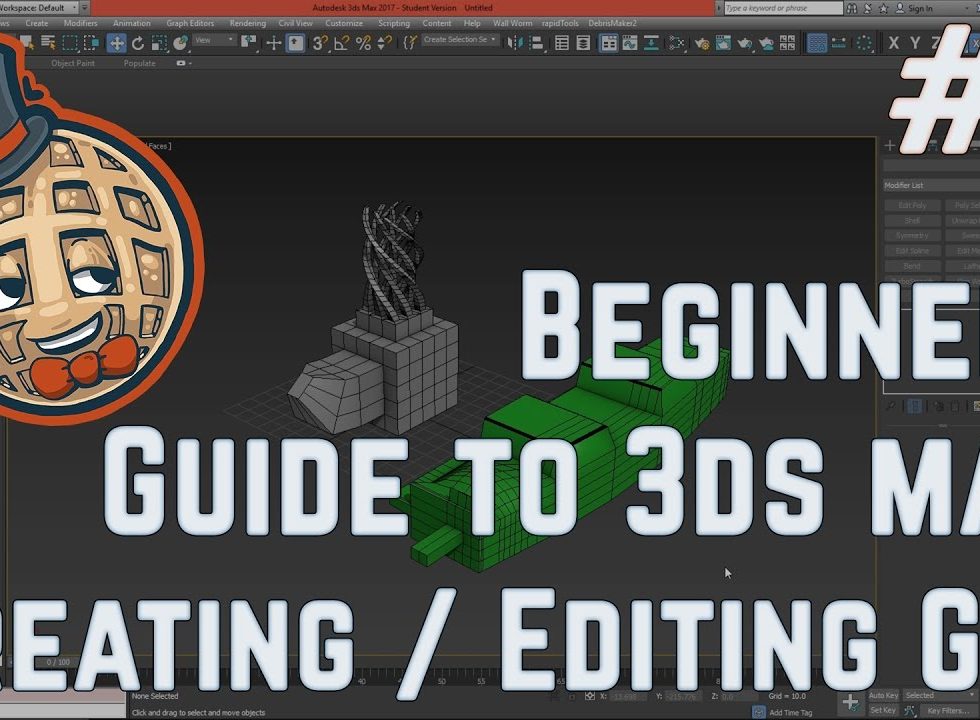This screenshot has width=980, height=720.
Task: Restrict transform to X axis
Action: [894, 42]
